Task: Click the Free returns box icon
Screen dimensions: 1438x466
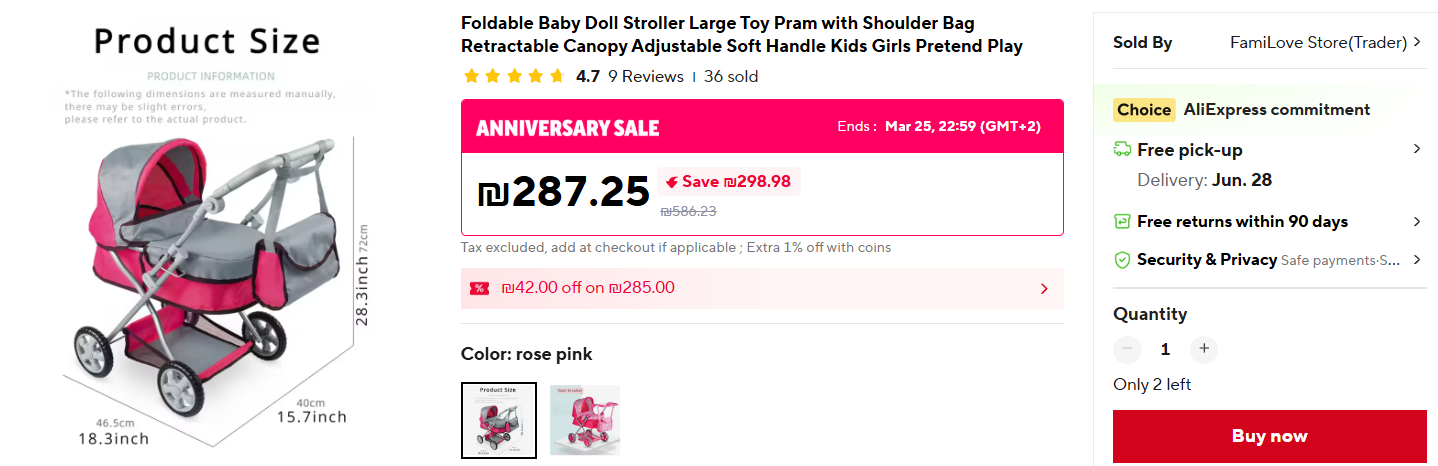Action: pyautogui.click(x=1122, y=221)
